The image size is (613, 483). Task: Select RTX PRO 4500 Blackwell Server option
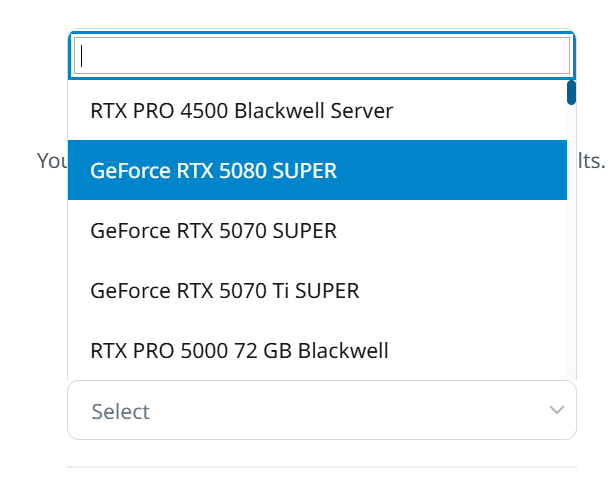[317, 110]
